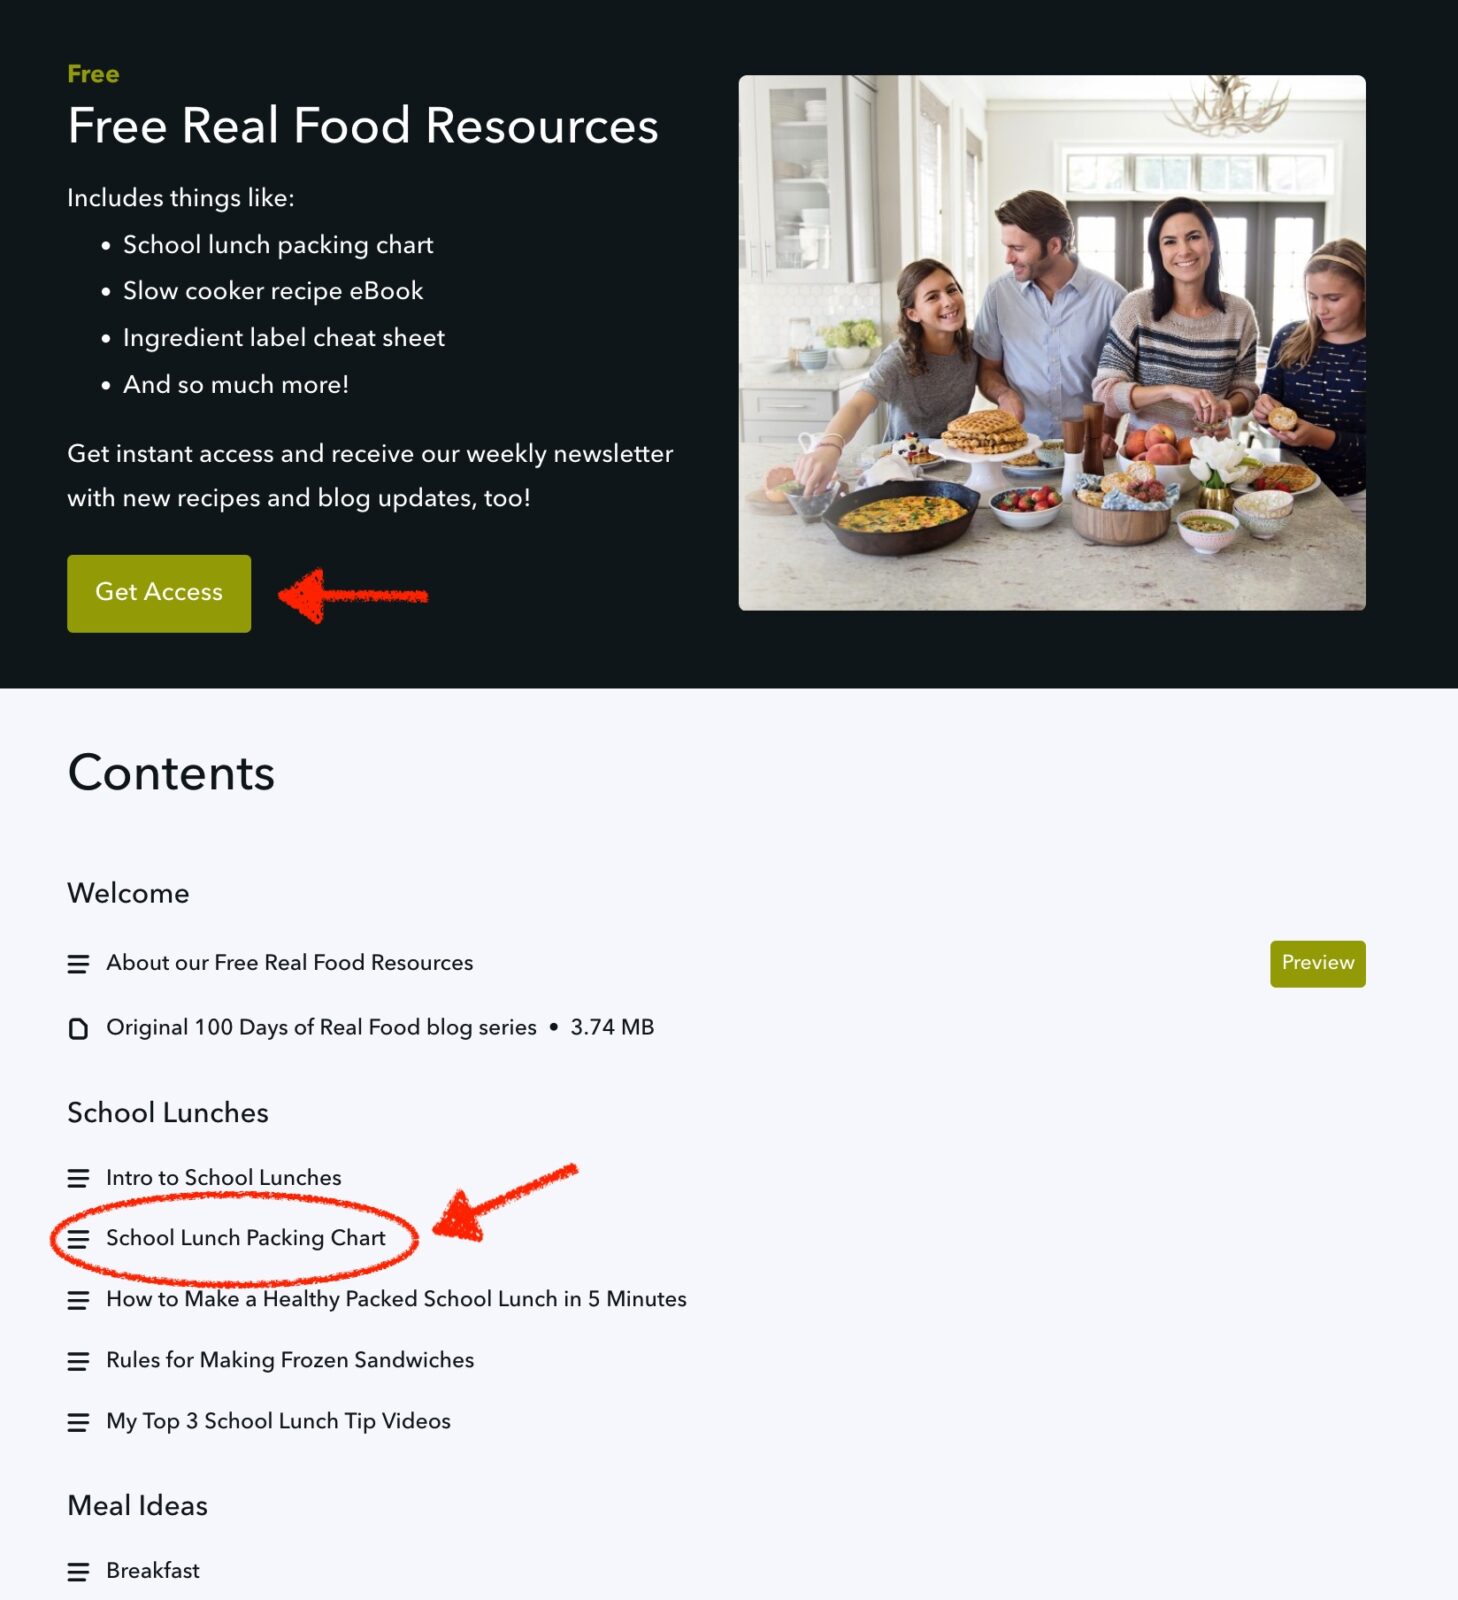Click the lines icon beside School Lunch Packing Chart
The image size is (1458, 1600).
pos(78,1239)
